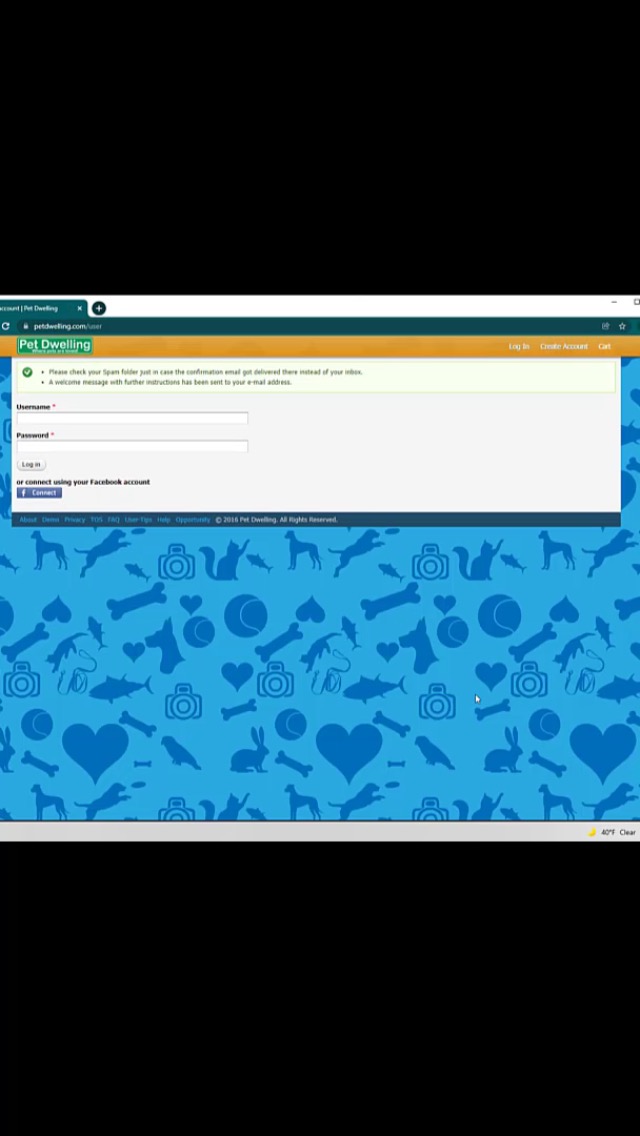The height and width of the screenshot is (1136, 640).
Task: Focus the Password field
Action: [132, 446]
